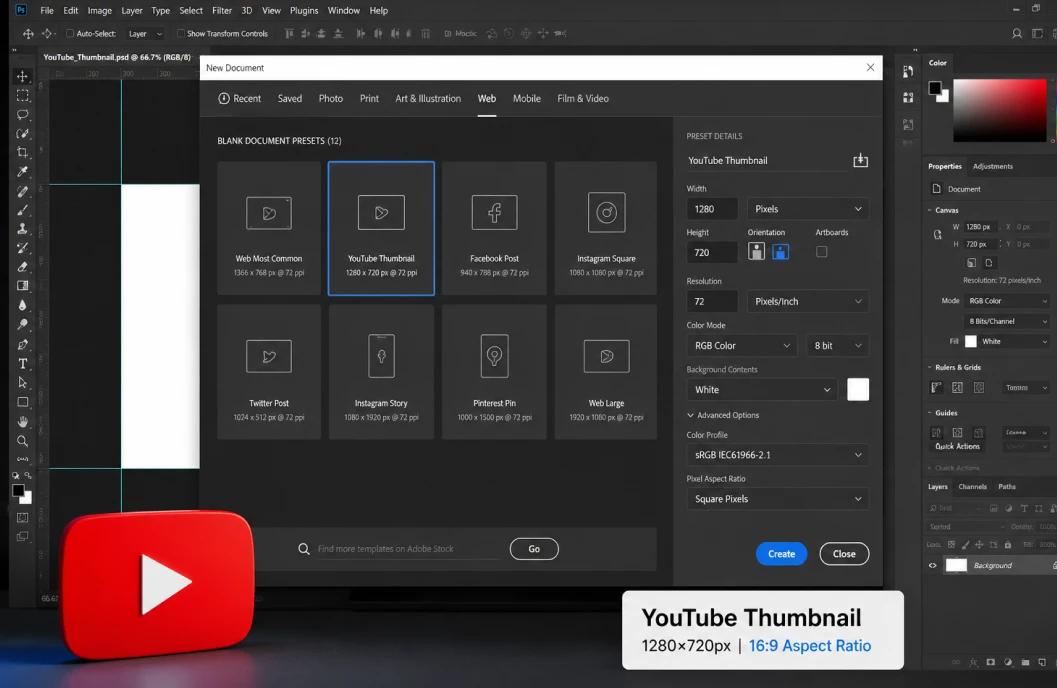Select the Eraser tool
The width and height of the screenshot is (1057, 688).
point(22,267)
